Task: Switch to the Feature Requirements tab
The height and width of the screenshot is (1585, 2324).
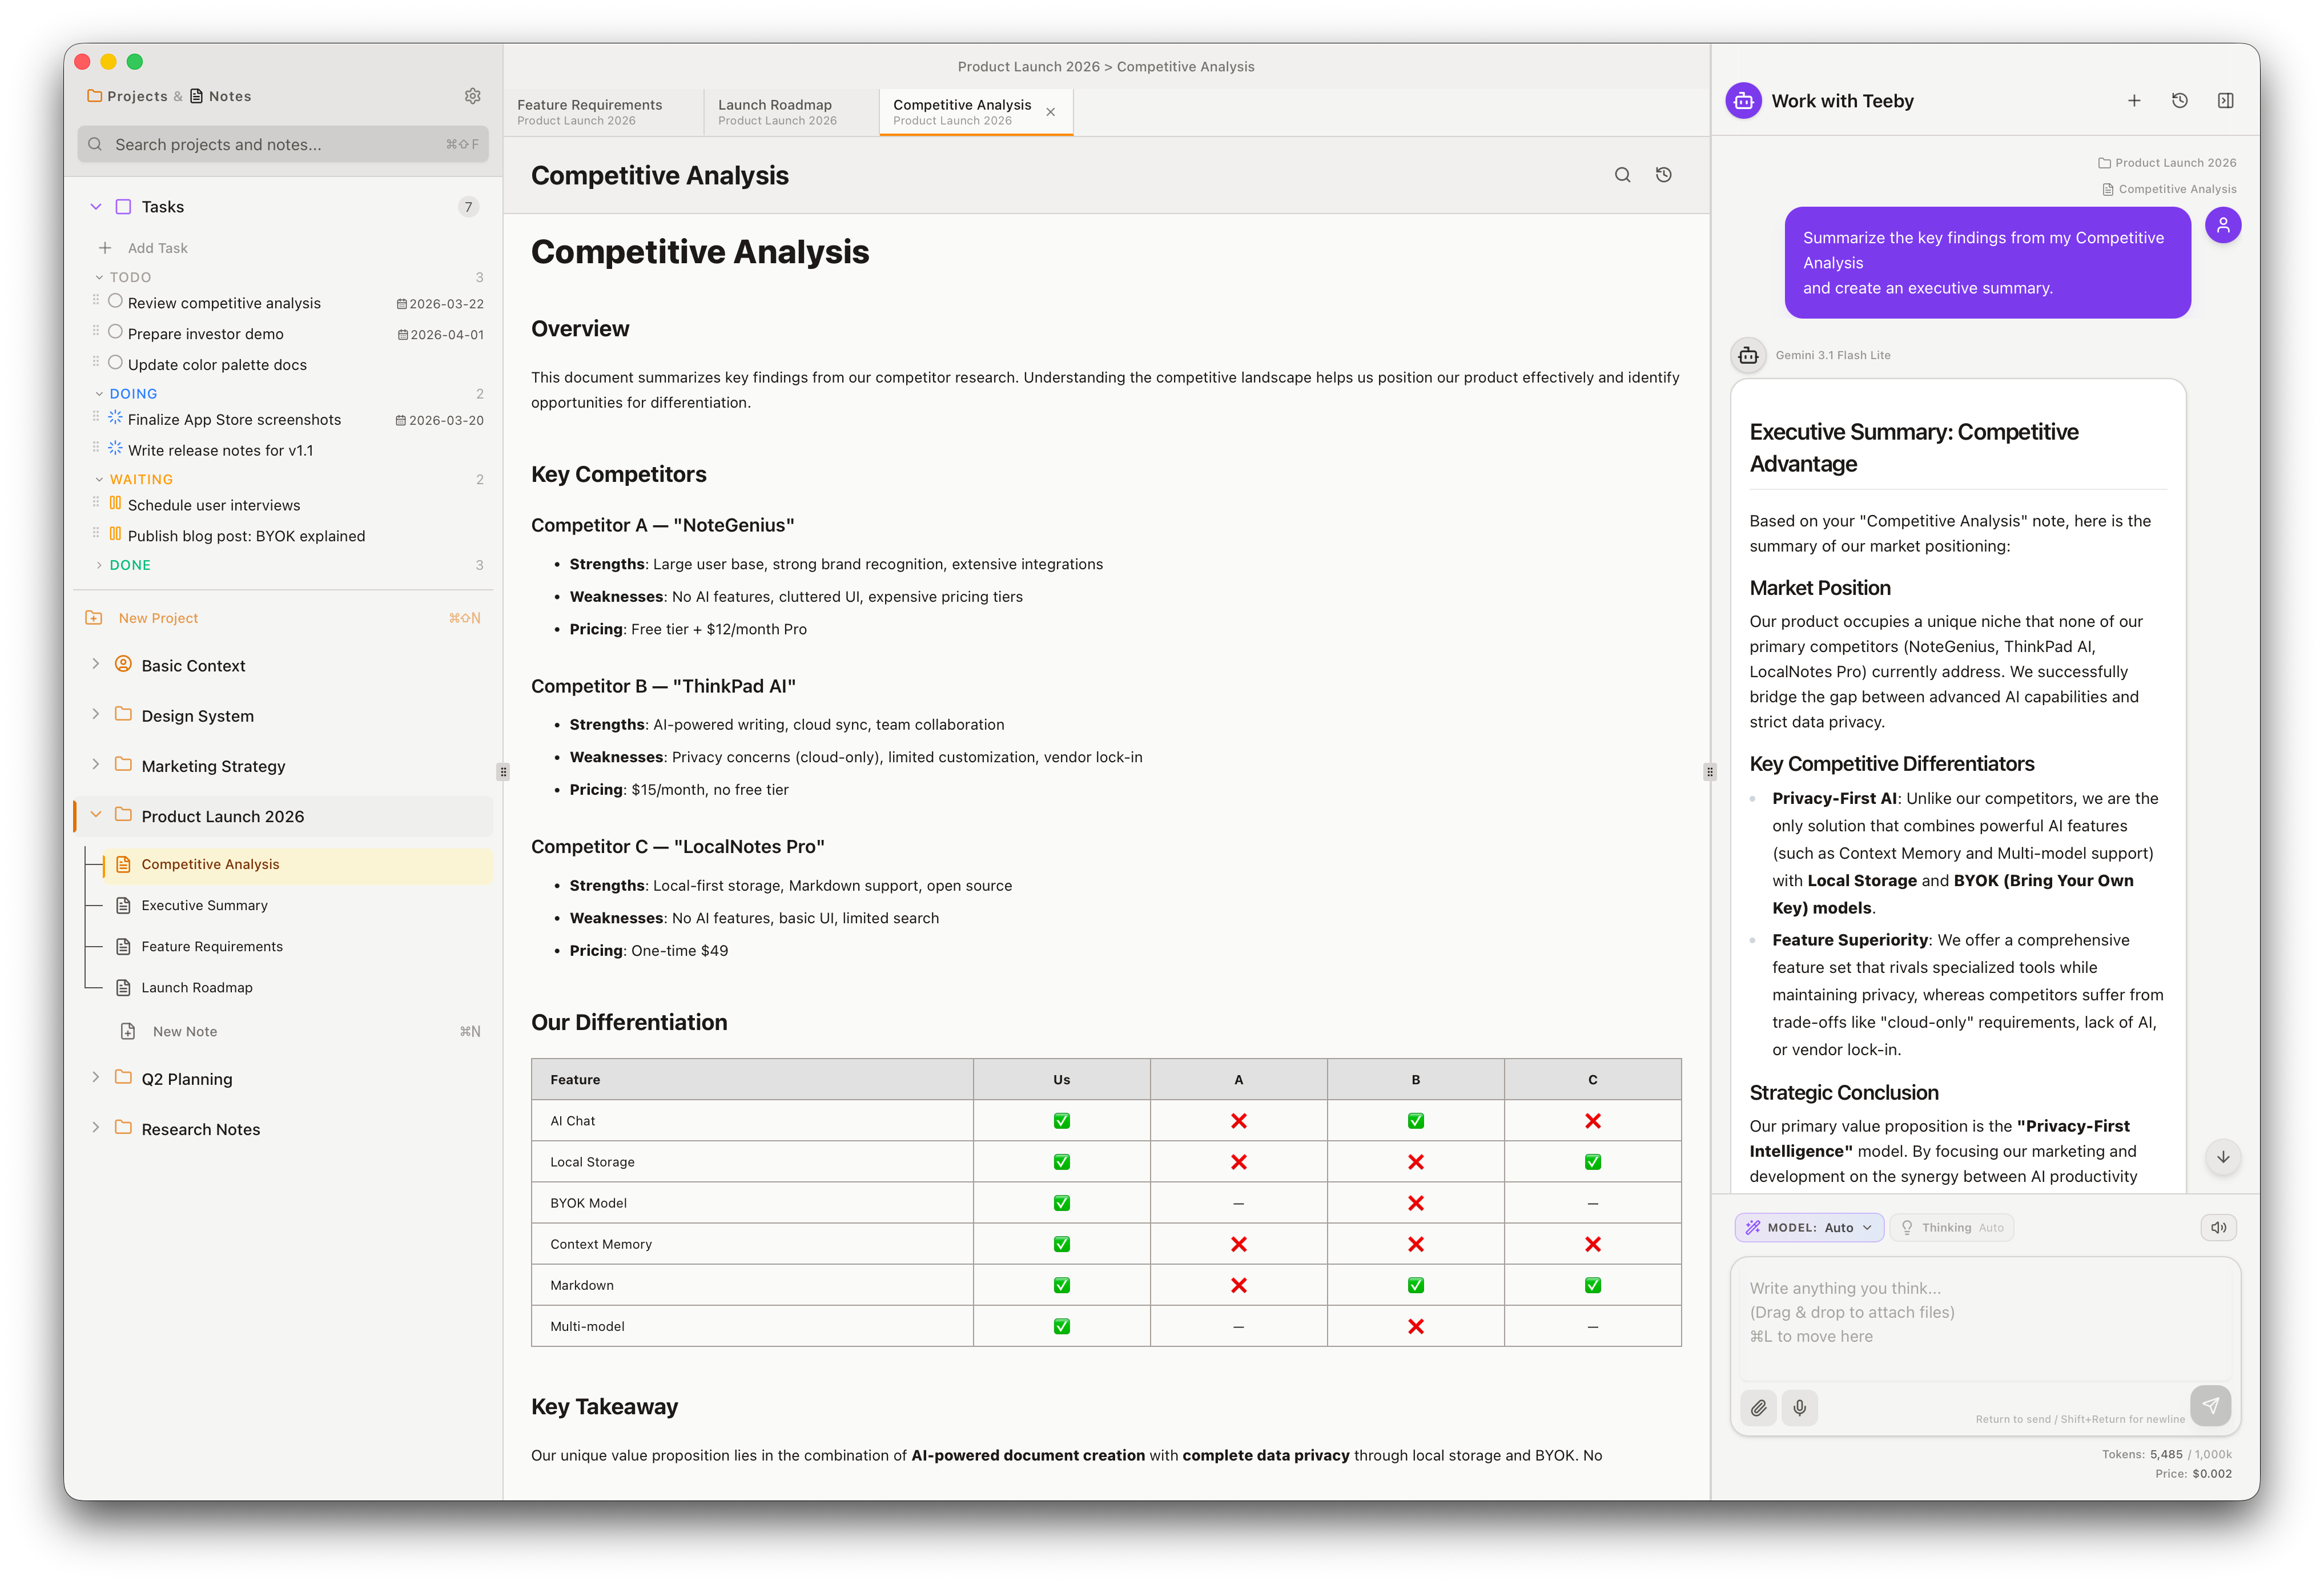Action: tap(589, 111)
